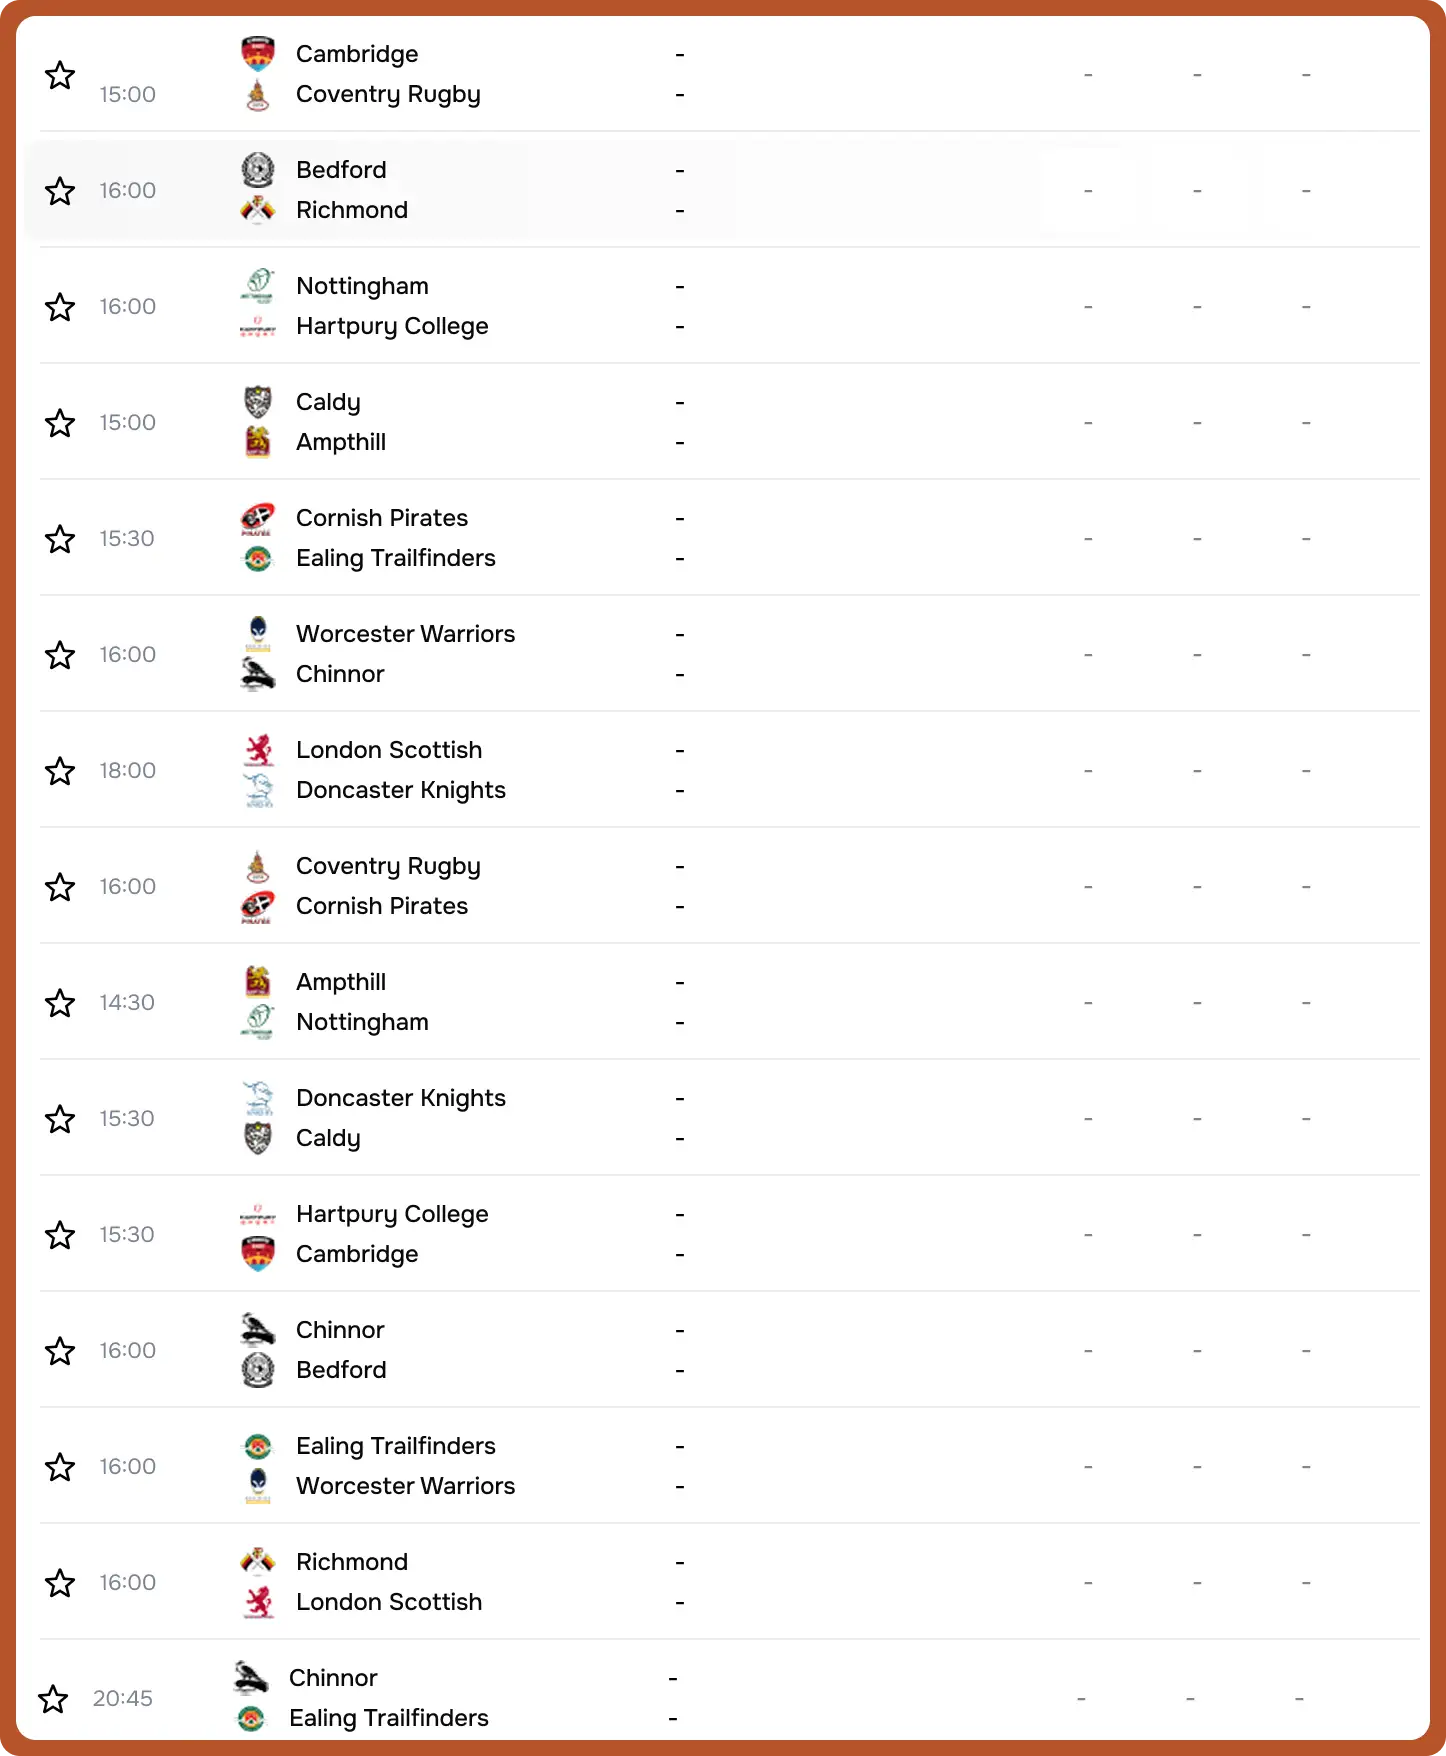
Task: Click London Scottish lion logo in 18:00 match
Action: pyautogui.click(x=258, y=750)
